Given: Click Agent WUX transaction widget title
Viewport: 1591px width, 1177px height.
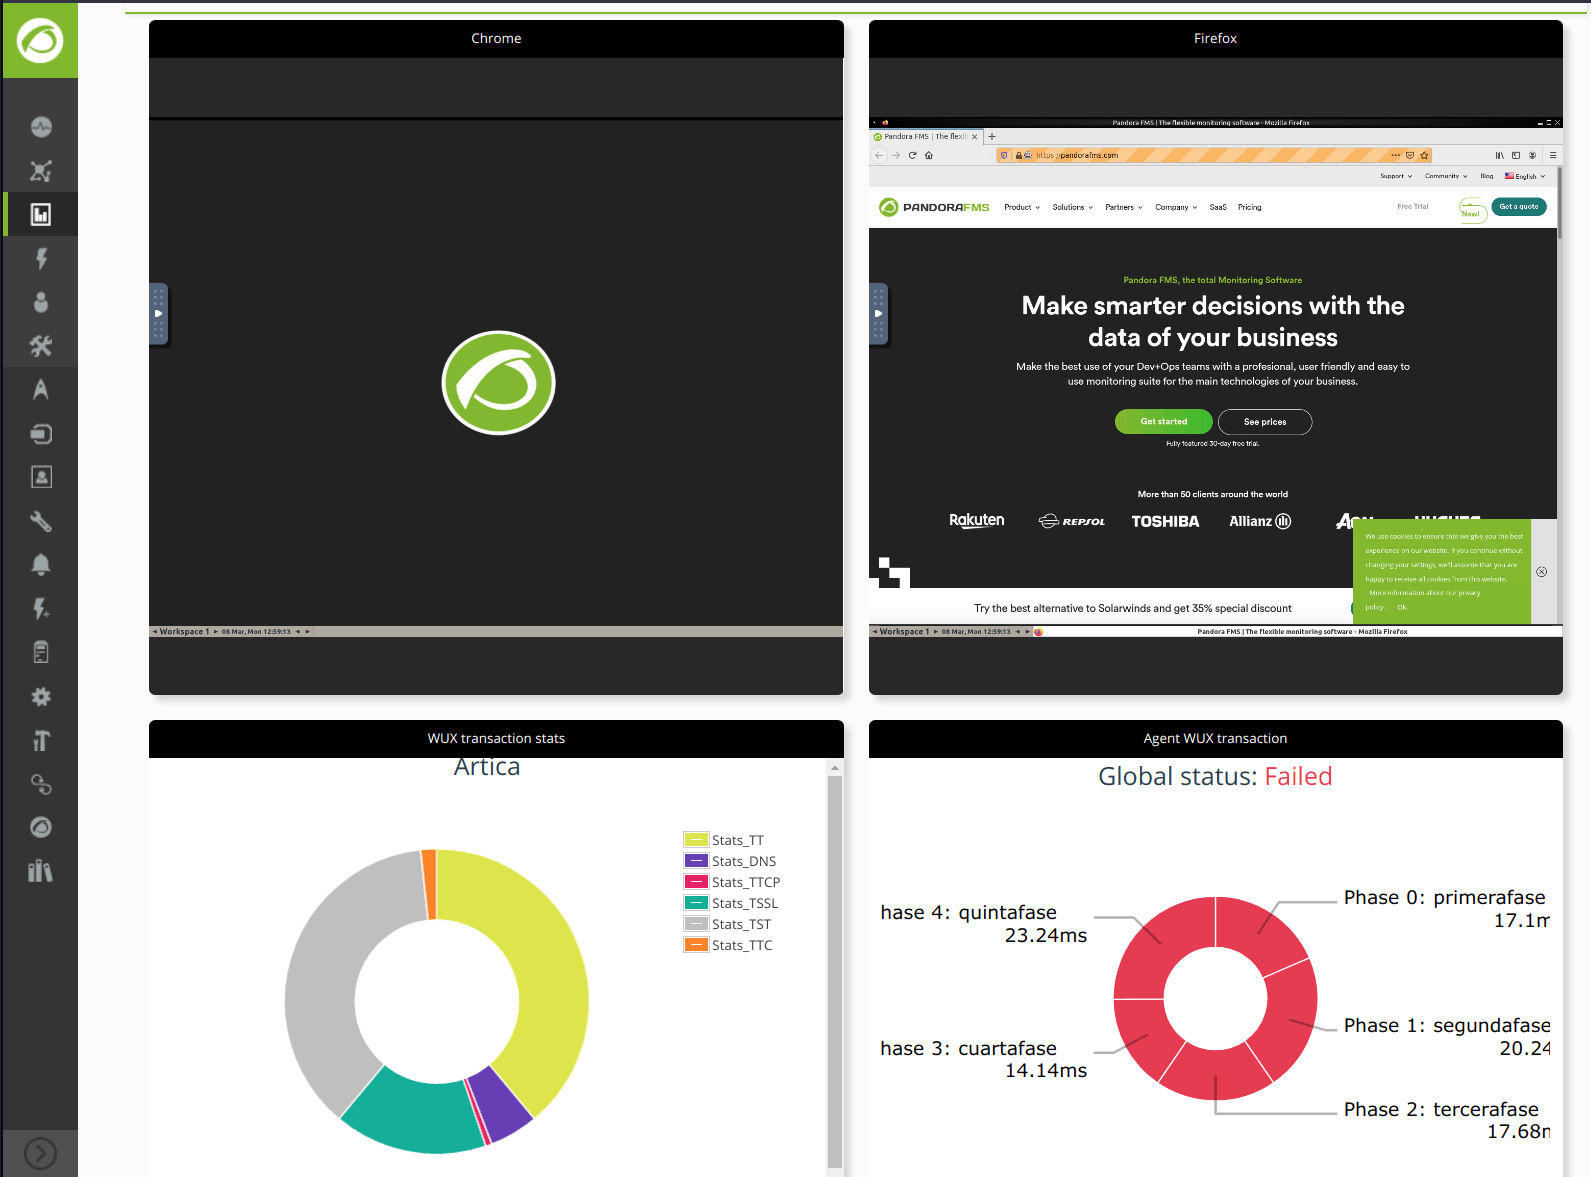Looking at the screenshot, I should tap(1215, 739).
